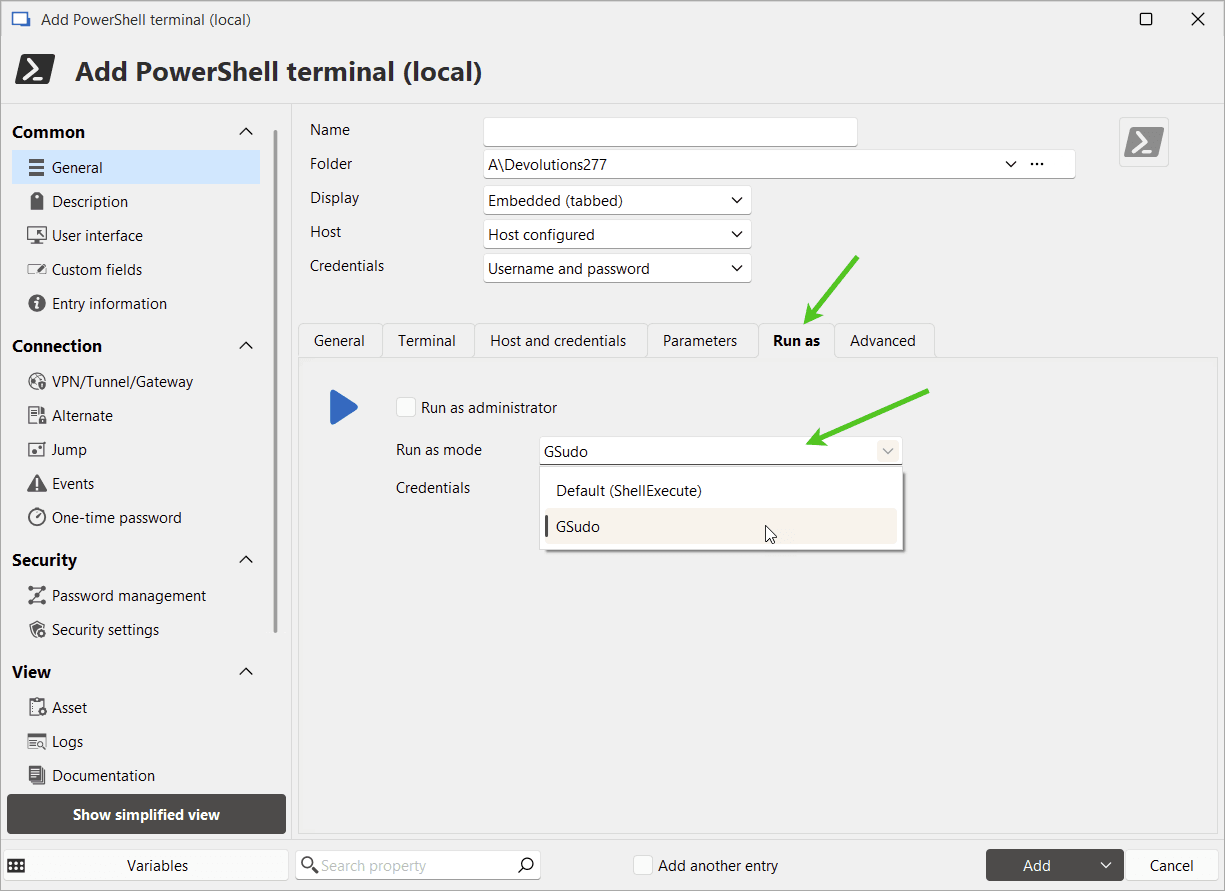Choose Default (ShellExecute) from the list

[x=629, y=491]
